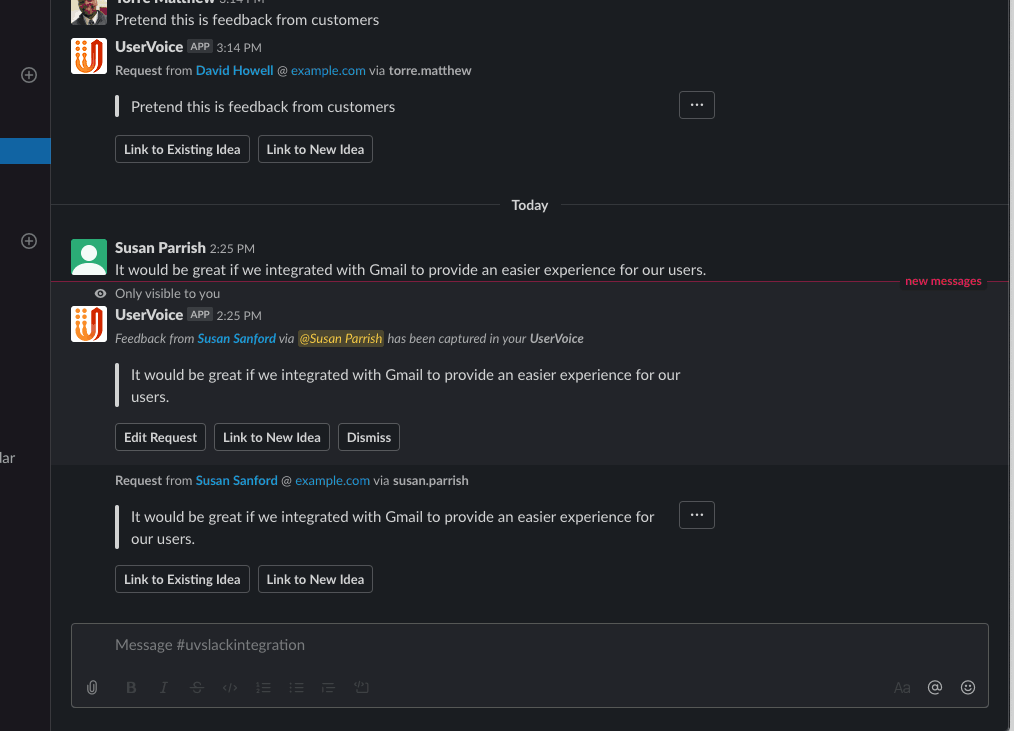Screen dimensions: 1014x731
Task: Click the "new messages" marker label
Action: click(943, 281)
